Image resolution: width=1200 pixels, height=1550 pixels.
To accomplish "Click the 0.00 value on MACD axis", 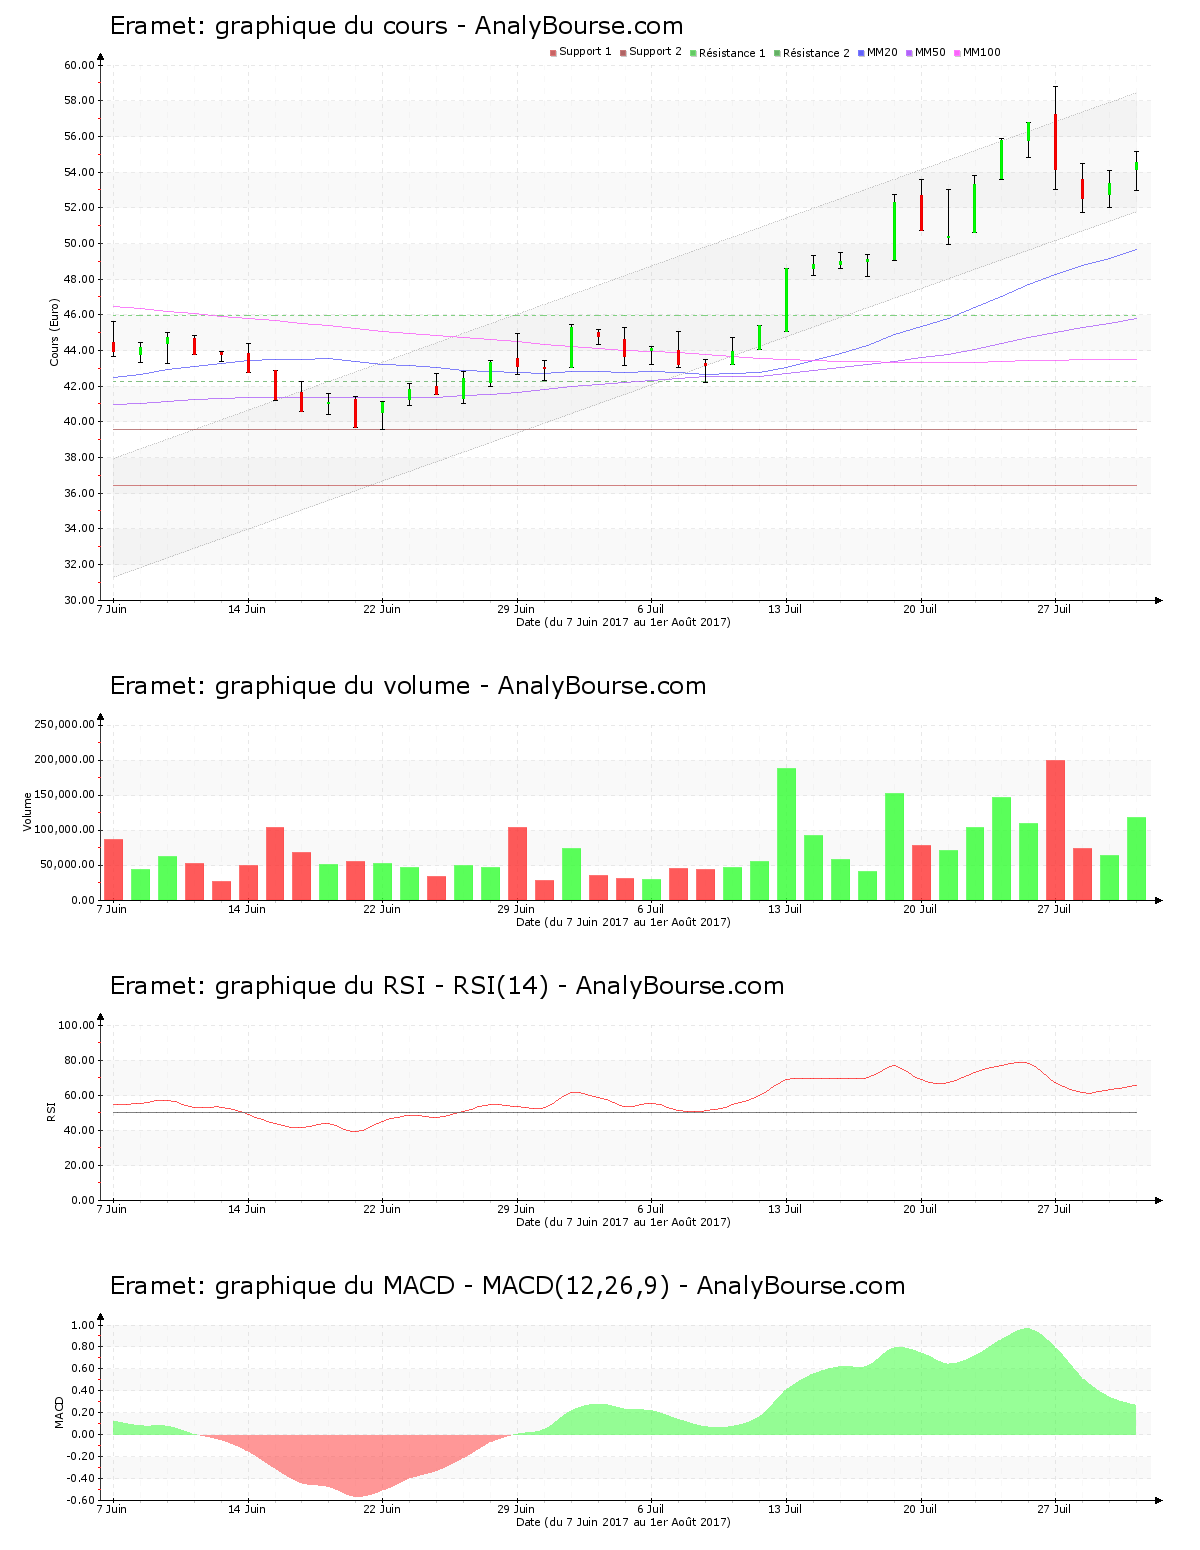I will (83, 1434).
